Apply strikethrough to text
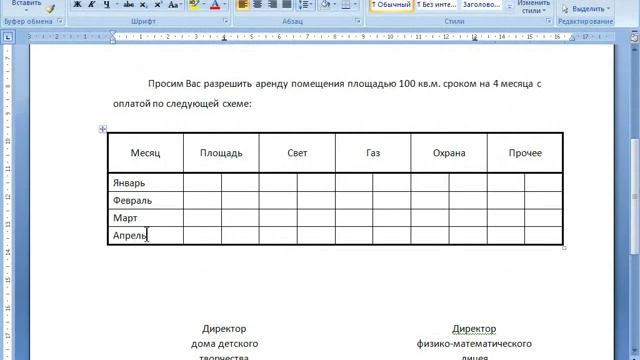This screenshot has width=640, height=360. click(129, 4)
